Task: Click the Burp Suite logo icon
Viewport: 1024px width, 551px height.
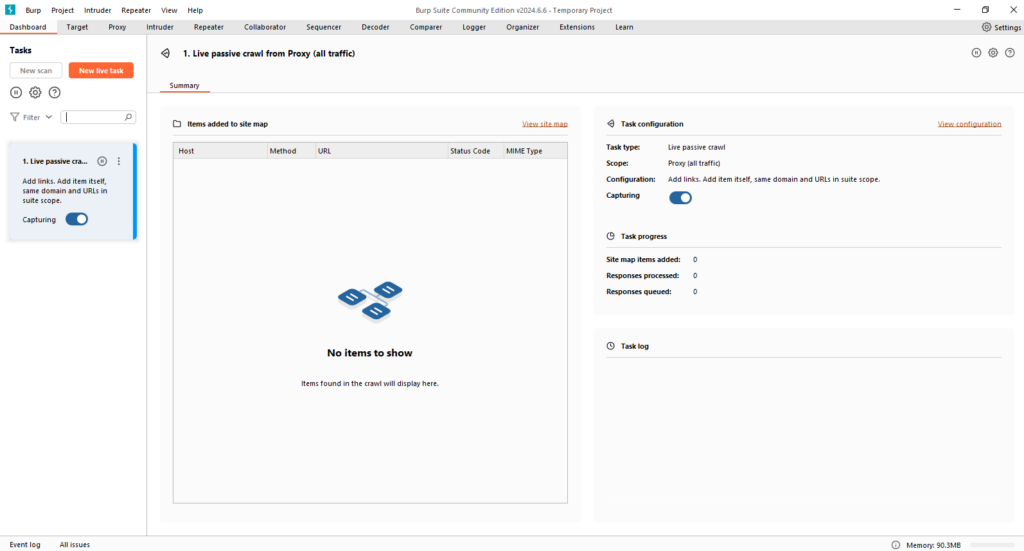Action: (10, 10)
